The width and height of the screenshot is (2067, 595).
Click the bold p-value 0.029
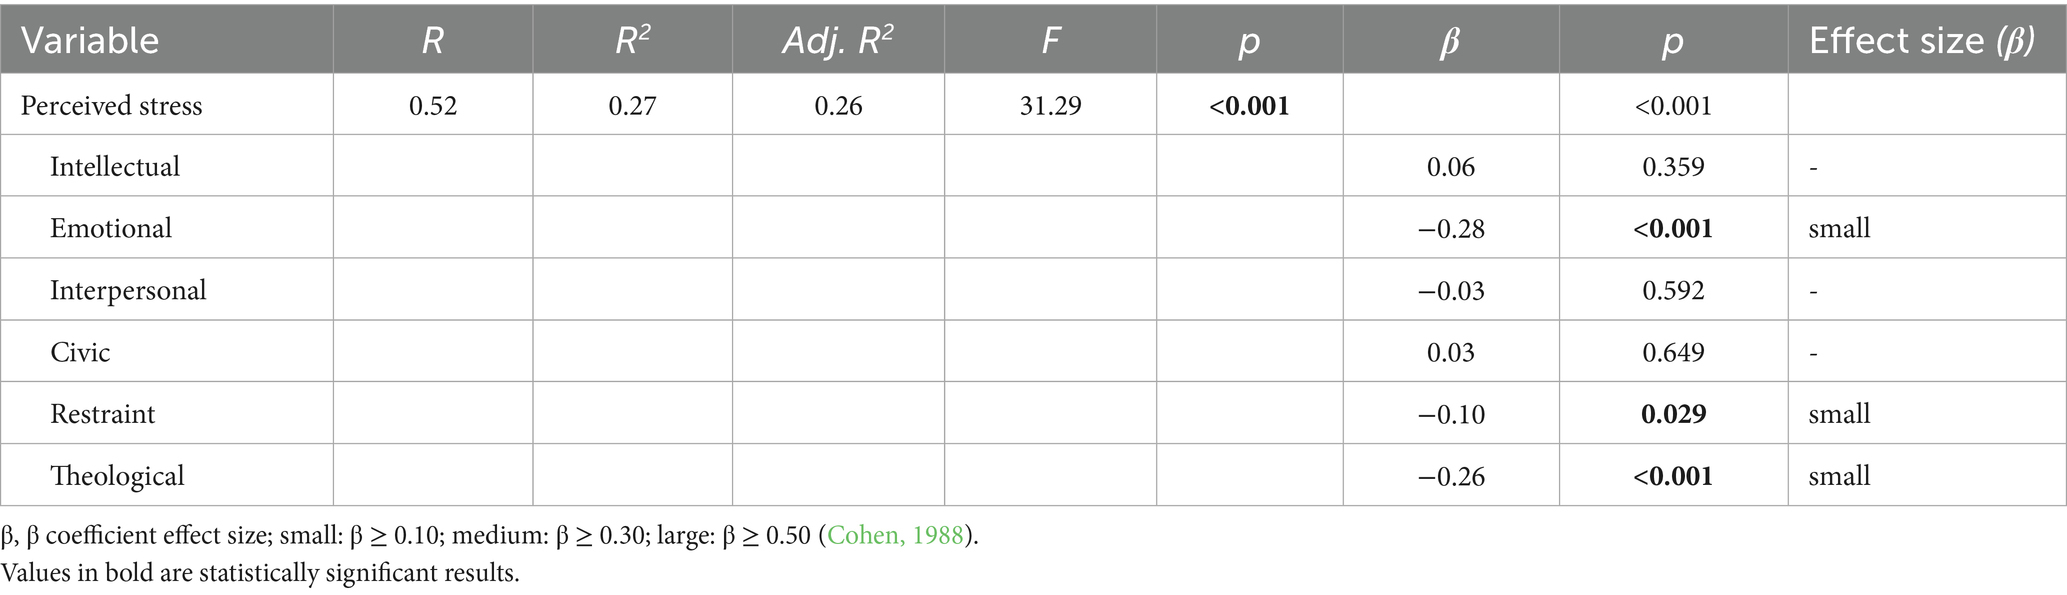[x=1673, y=414]
